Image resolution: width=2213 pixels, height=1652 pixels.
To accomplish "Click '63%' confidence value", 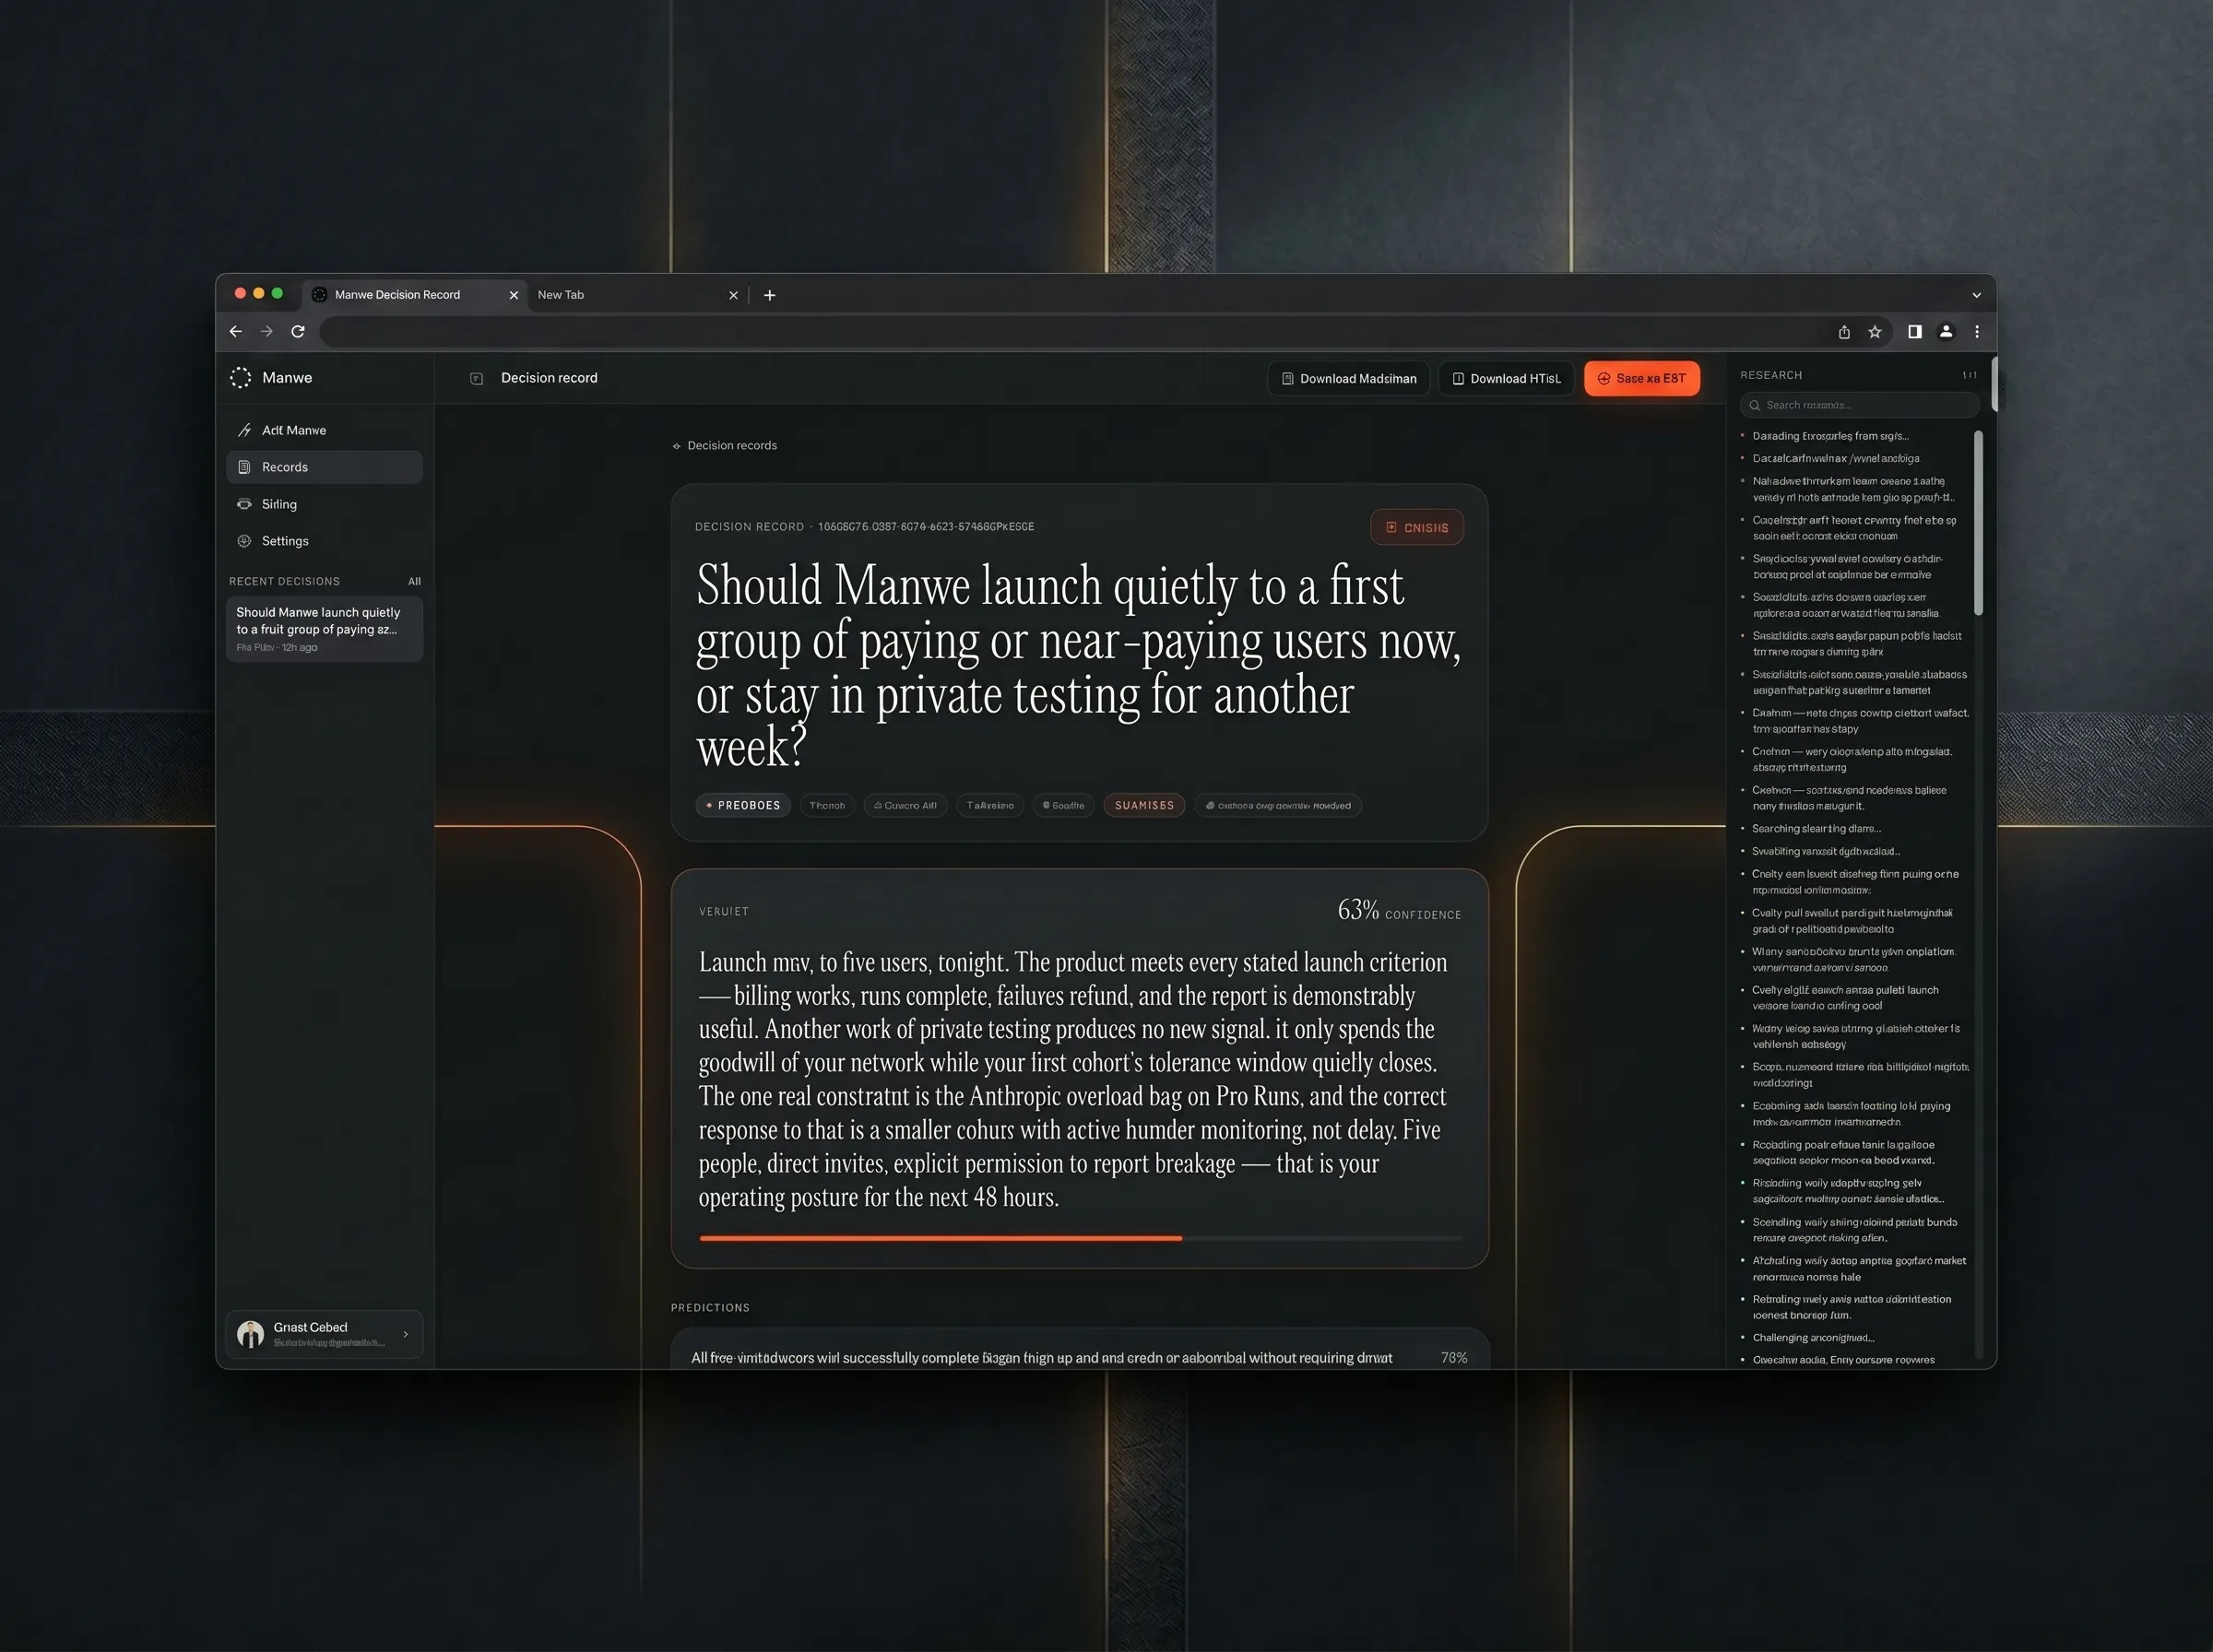I will (x=1358, y=910).
